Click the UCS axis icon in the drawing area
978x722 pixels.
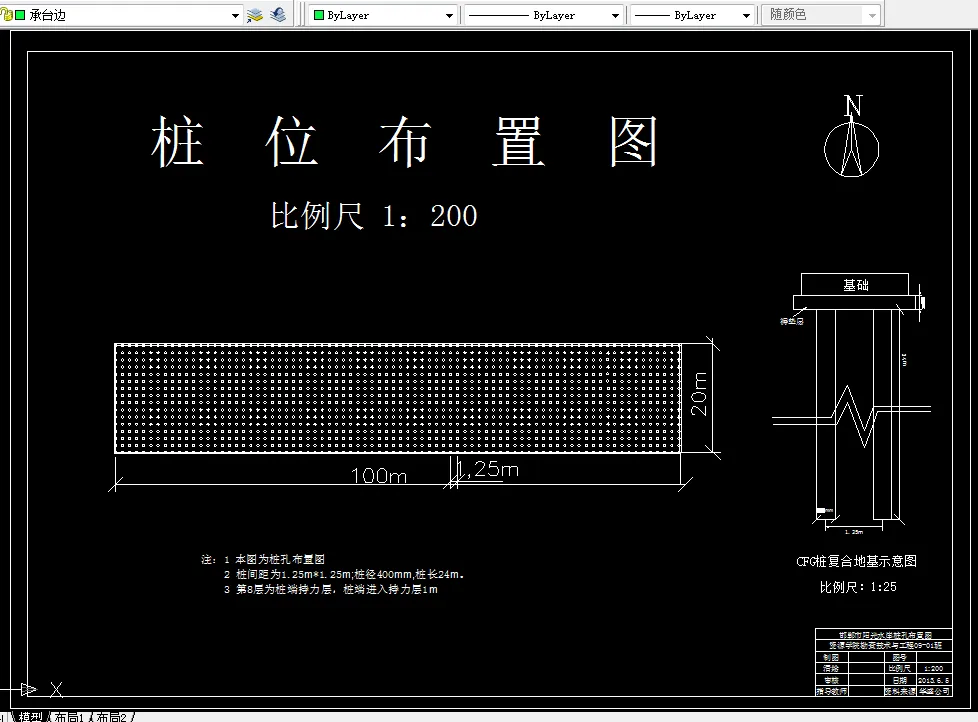(x=30, y=688)
